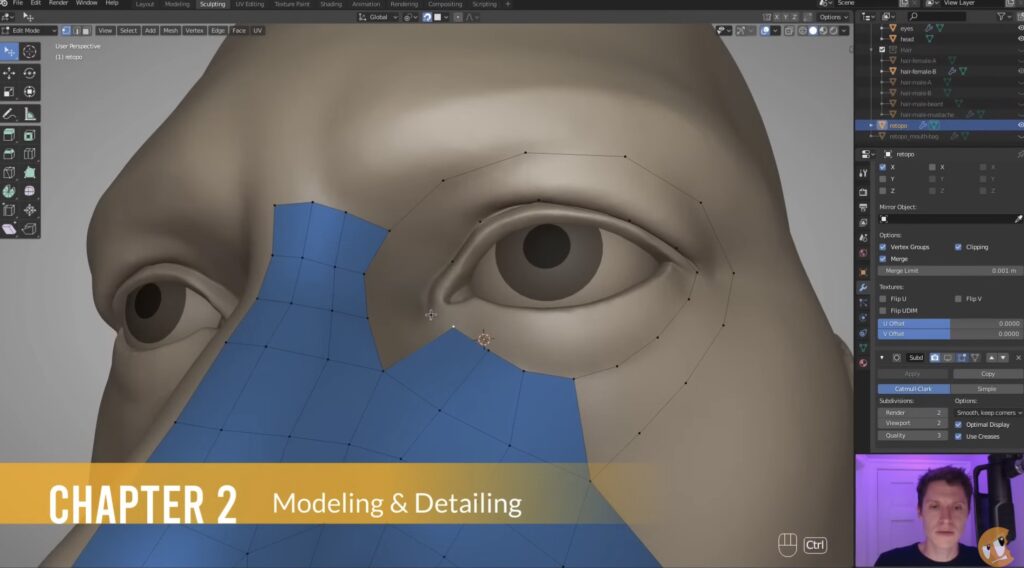Open the shading options dropdown arrow

[844, 31]
